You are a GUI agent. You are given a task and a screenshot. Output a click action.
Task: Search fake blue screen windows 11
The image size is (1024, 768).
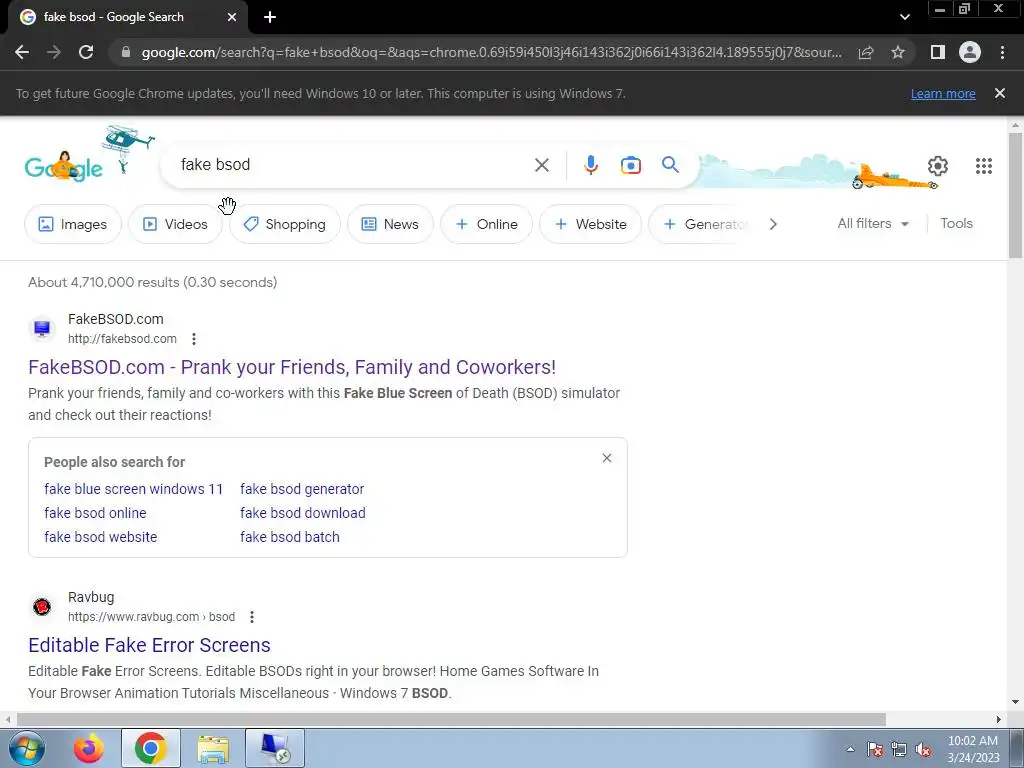pyautogui.click(x=134, y=489)
